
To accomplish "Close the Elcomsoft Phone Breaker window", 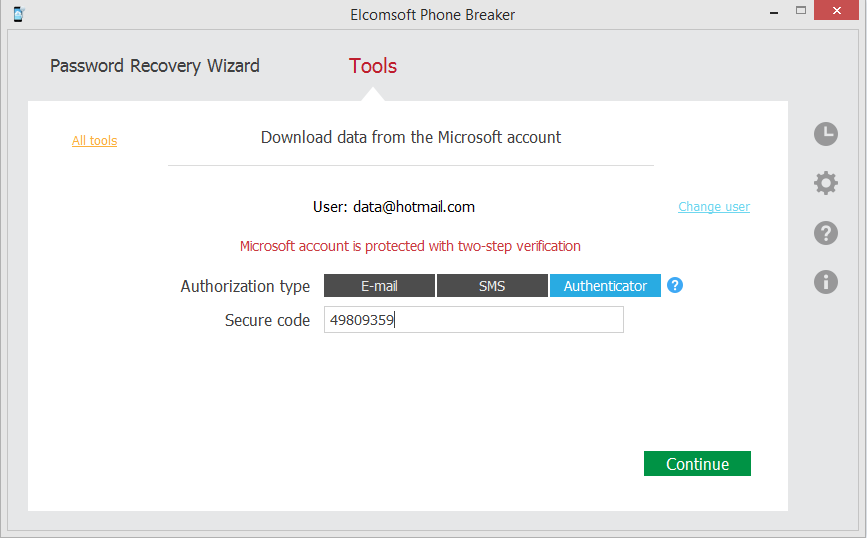I will pos(837,11).
